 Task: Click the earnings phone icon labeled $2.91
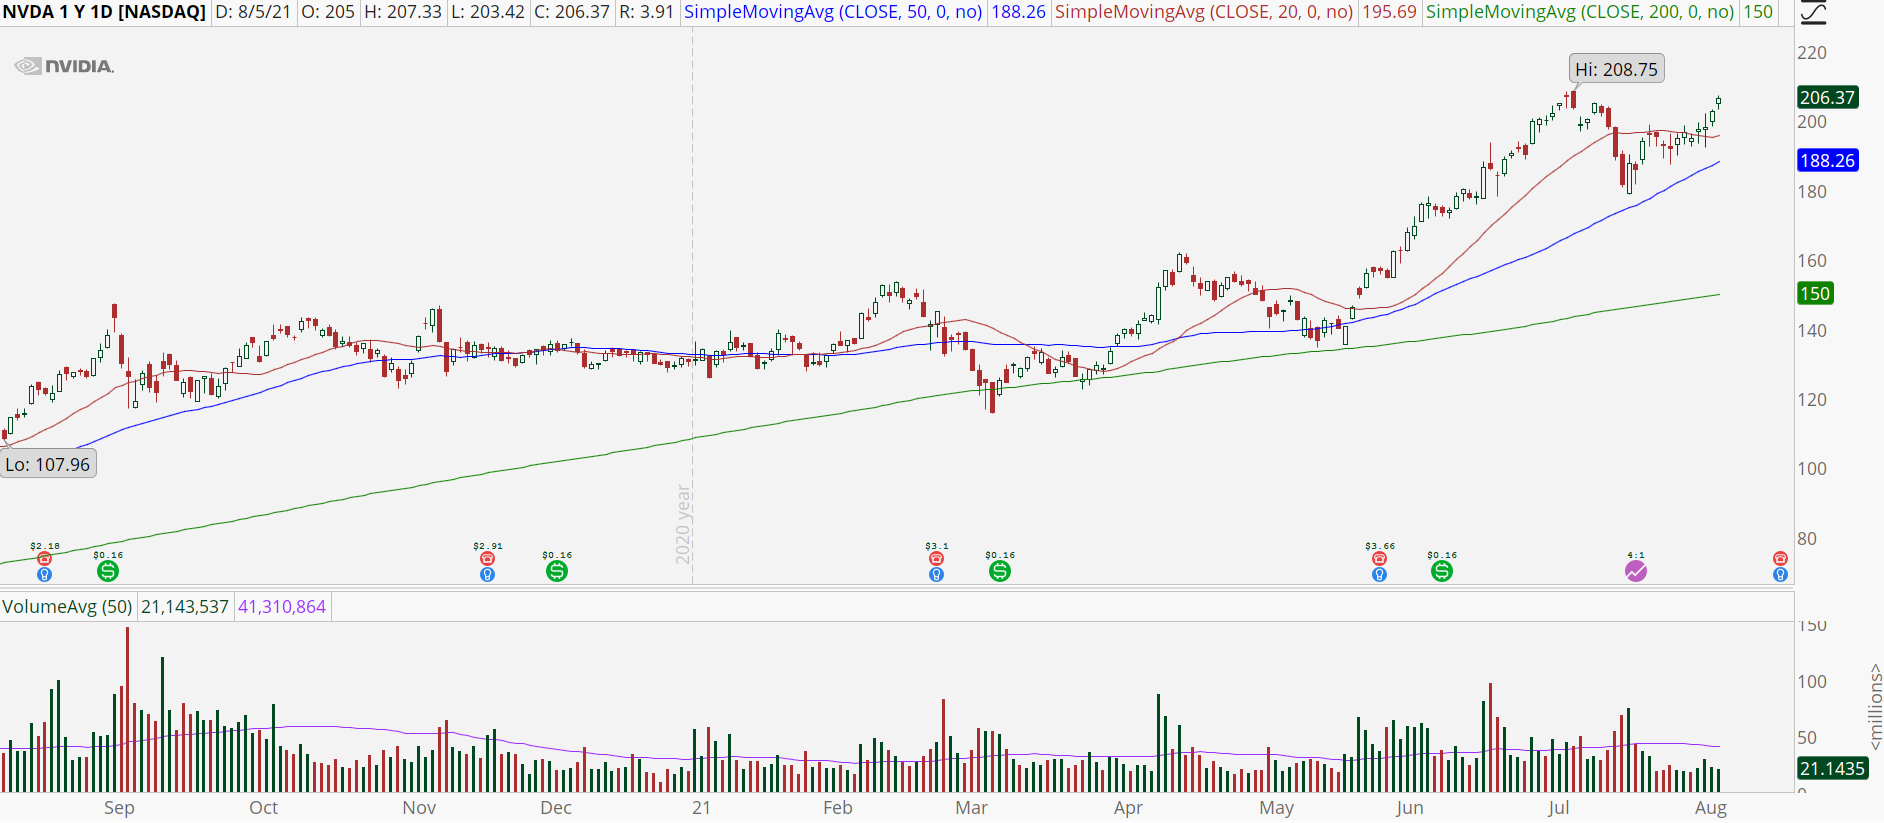pos(487,559)
